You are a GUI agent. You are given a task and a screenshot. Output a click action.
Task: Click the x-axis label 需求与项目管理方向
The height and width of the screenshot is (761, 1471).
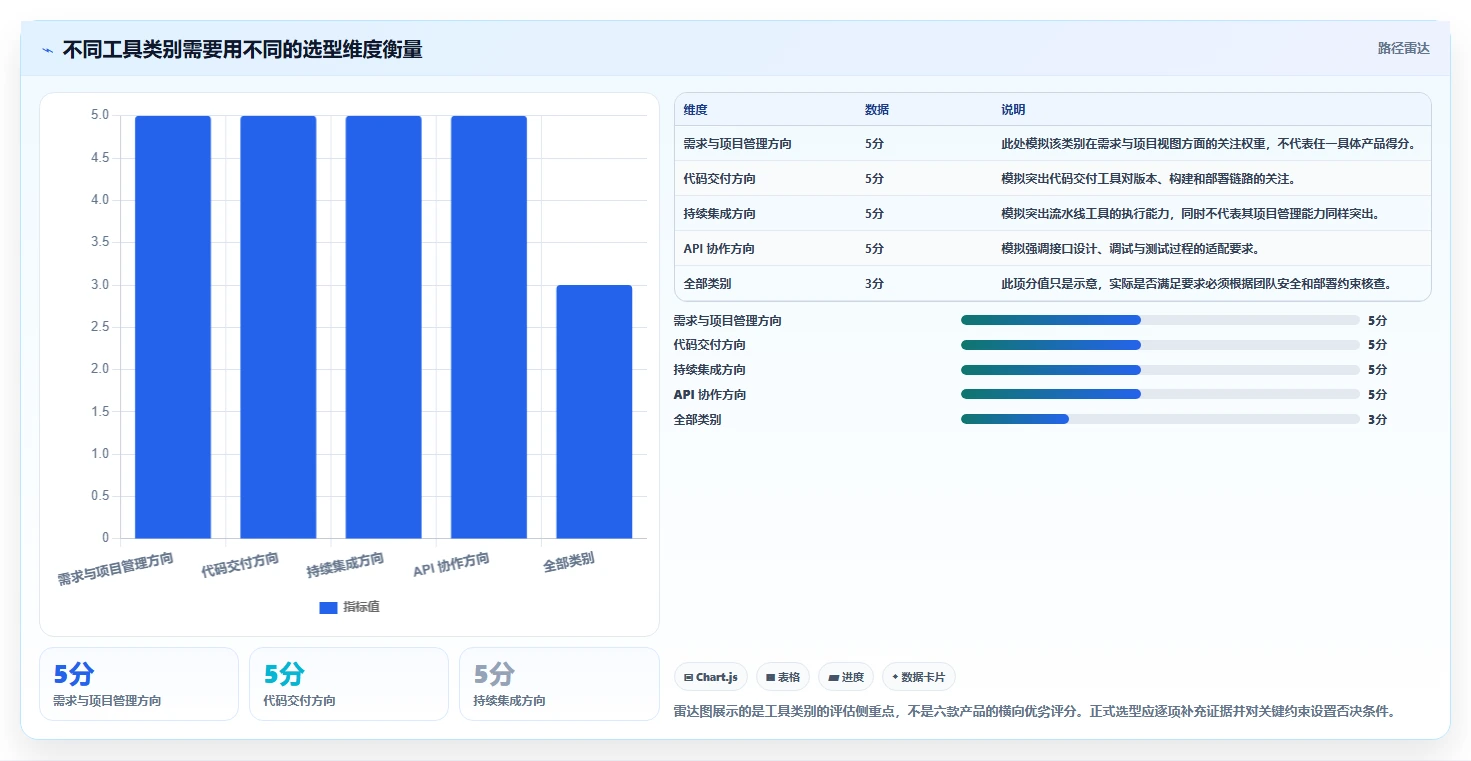pos(116,569)
